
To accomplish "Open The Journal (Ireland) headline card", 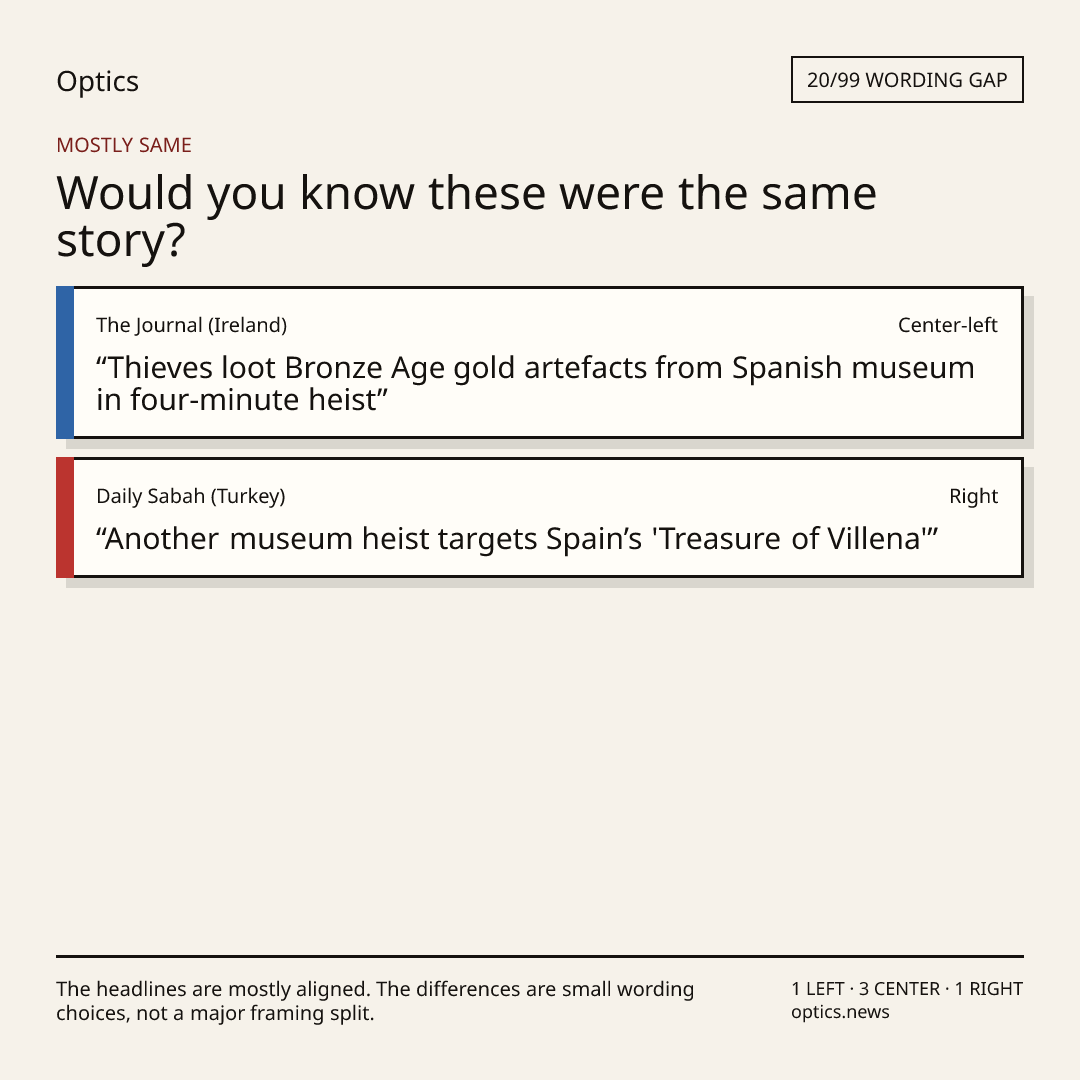I will 539,362.
